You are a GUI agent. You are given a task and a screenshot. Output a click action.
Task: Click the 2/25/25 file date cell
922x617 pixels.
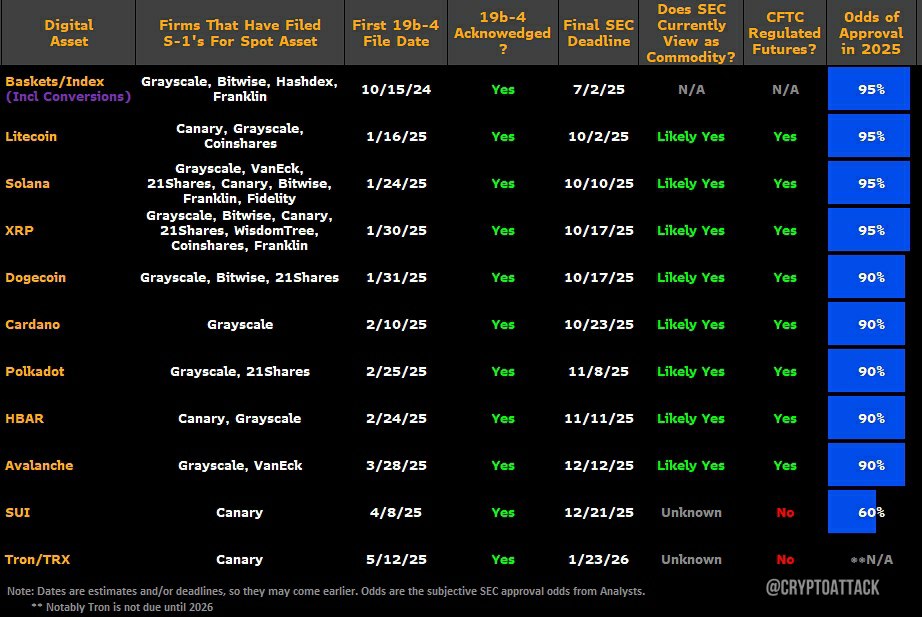(396, 372)
